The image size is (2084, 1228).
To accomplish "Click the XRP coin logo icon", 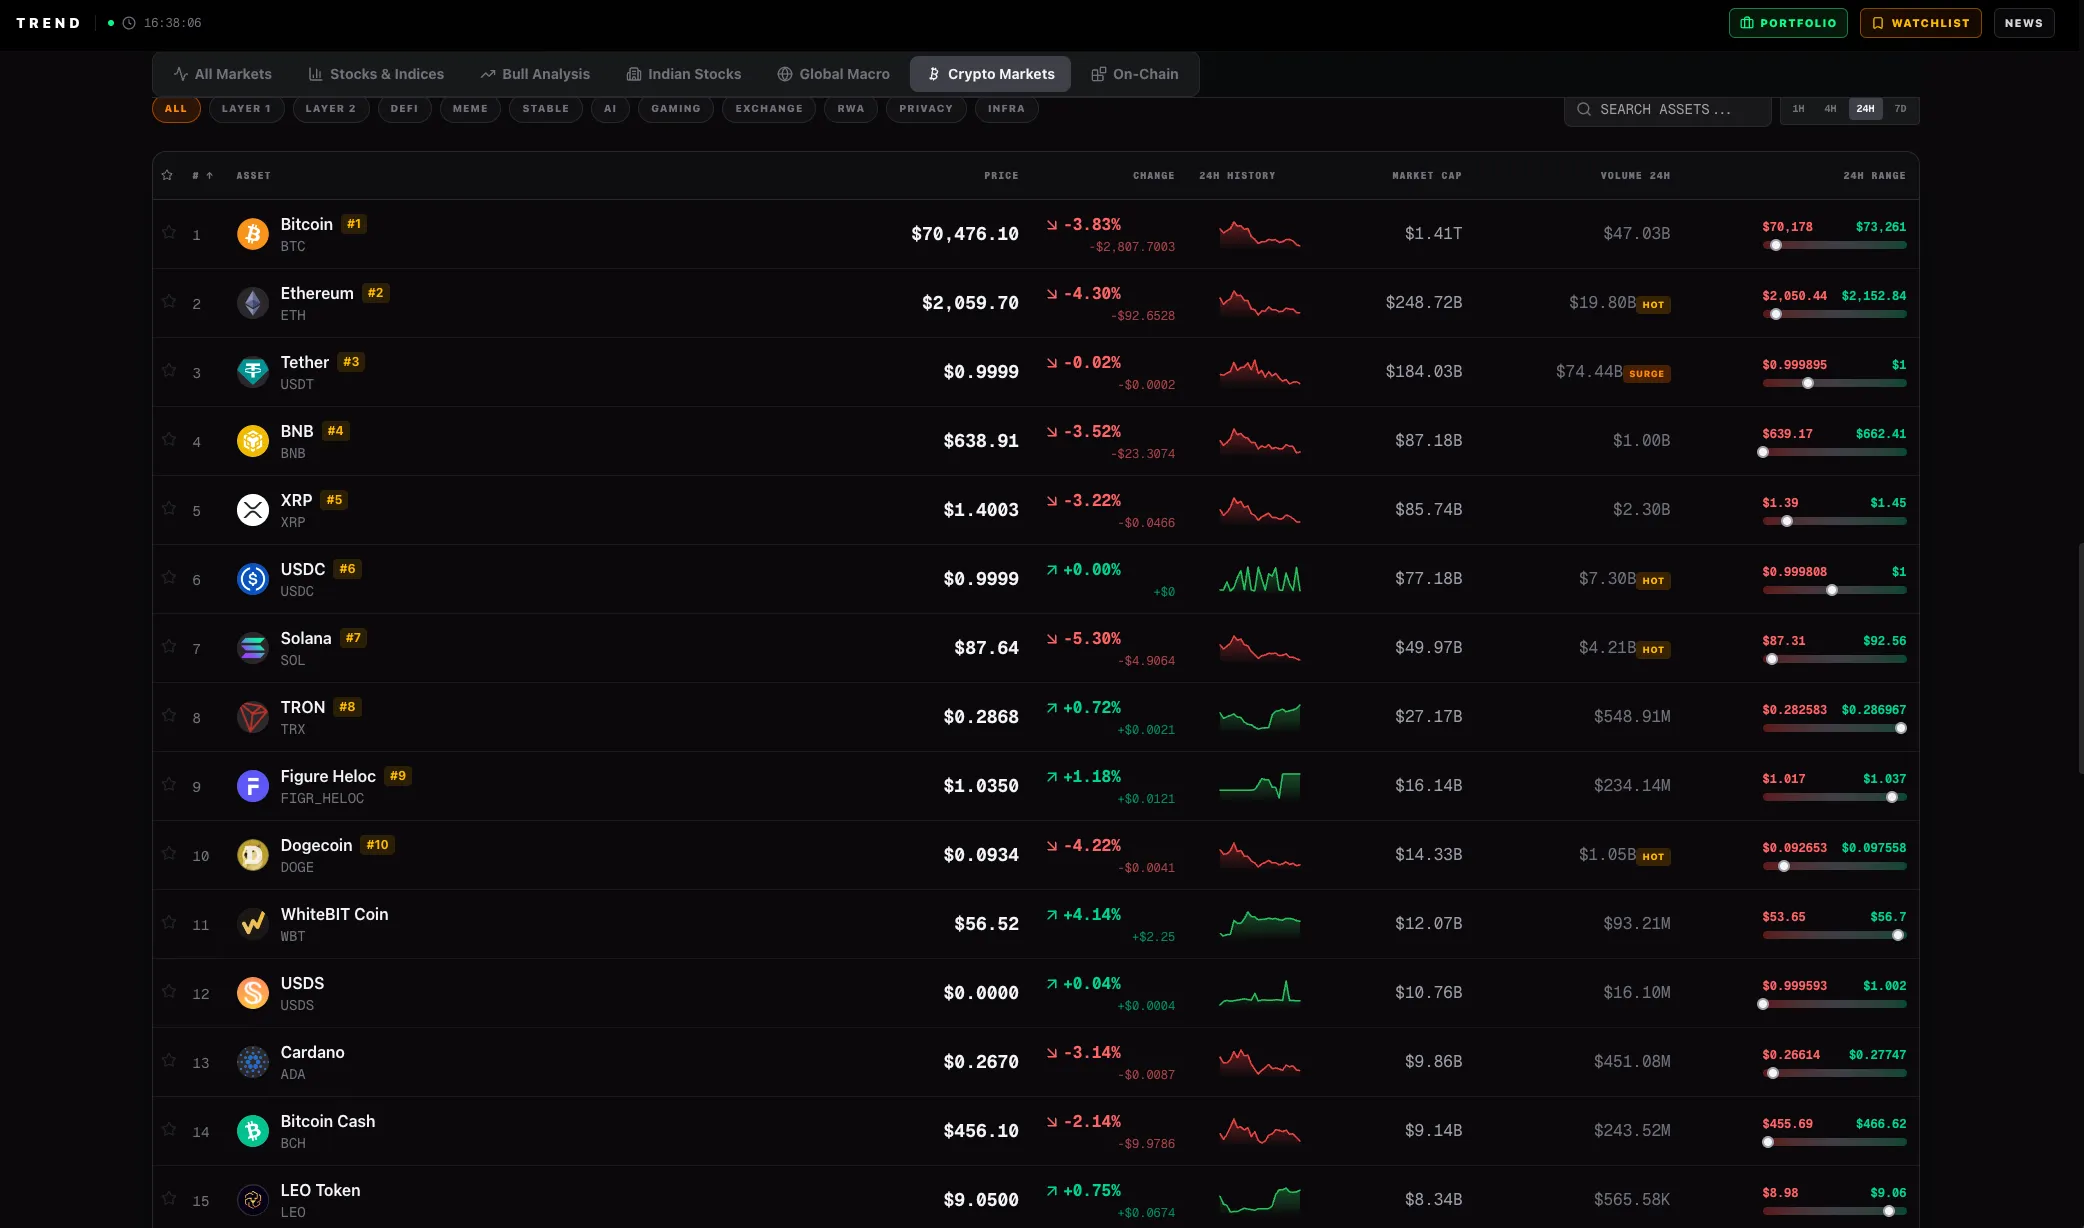I will click(253, 510).
